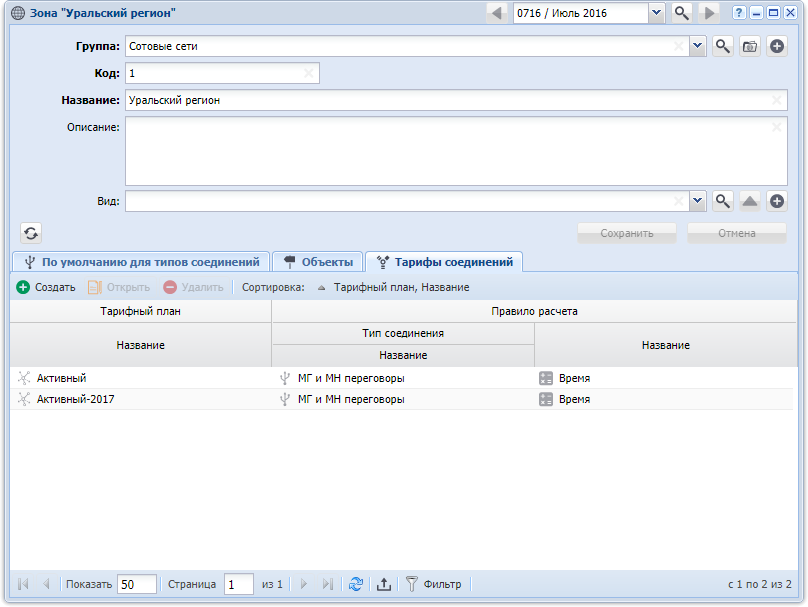The height and width of the screenshot is (607, 808).
Task: Select the Тарифы соединений tab
Action: (444, 262)
